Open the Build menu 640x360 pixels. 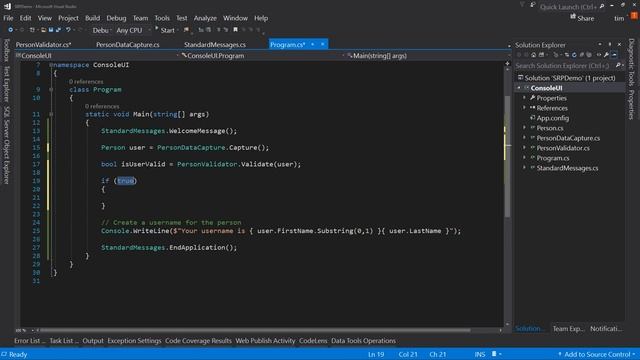[x=92, y=18]
